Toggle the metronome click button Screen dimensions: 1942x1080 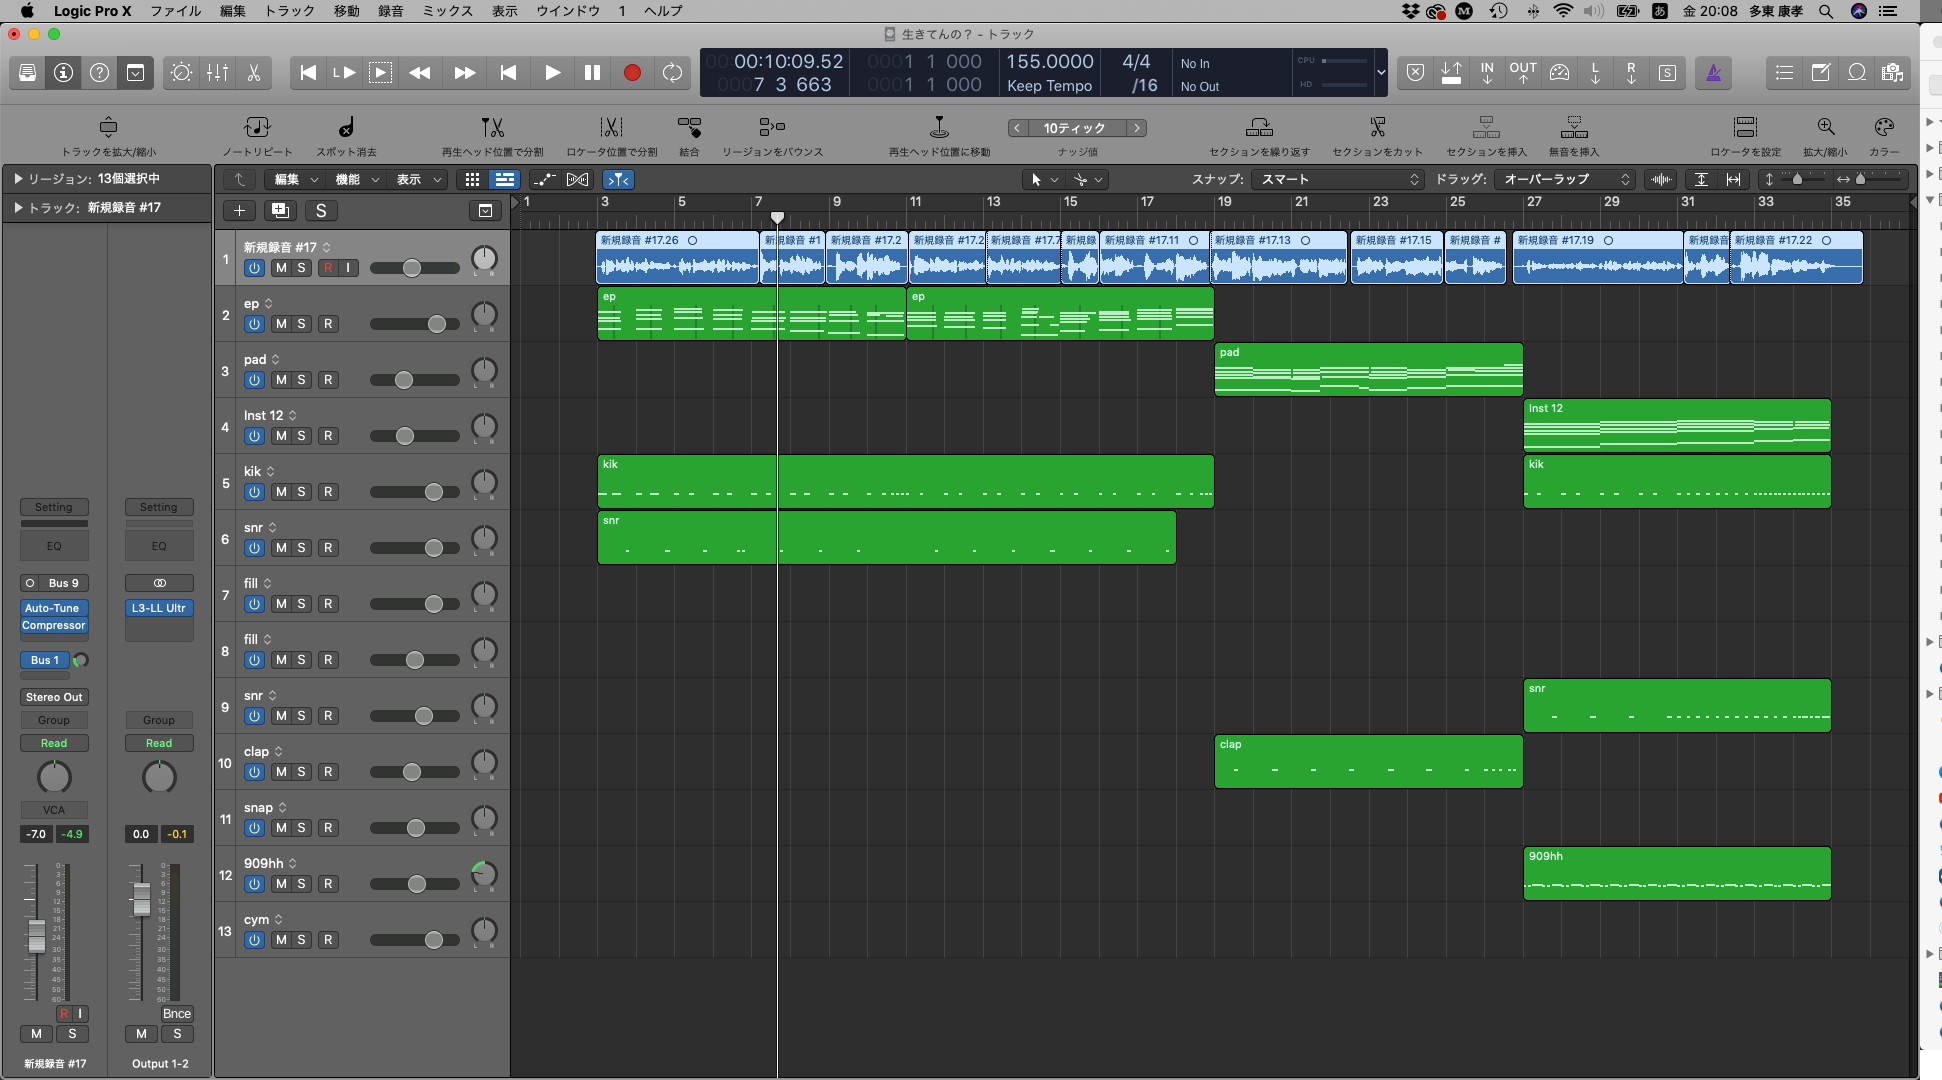pos(1713,73)
